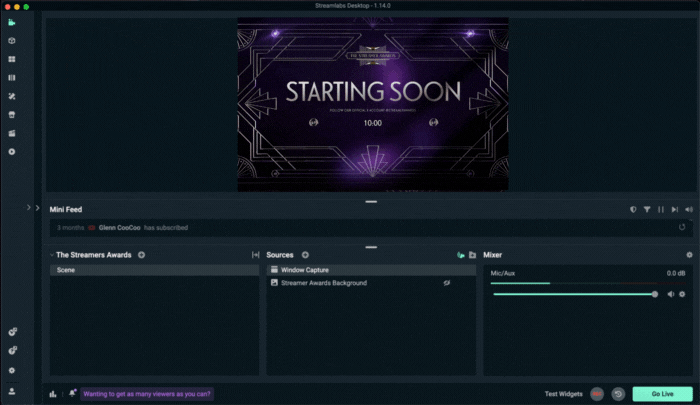The height and width of the screenshot is (405, 700).
Task: Select the Window Capture source
Action: 371,270
